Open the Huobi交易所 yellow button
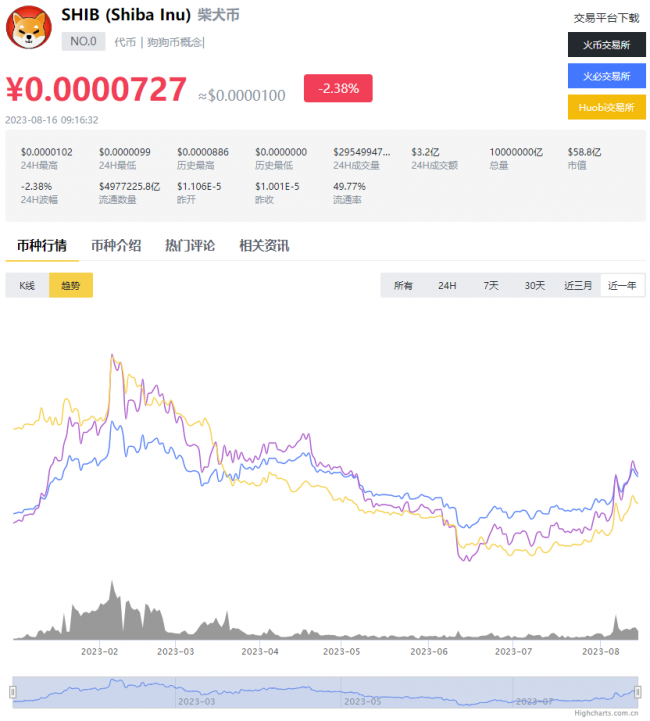Viewport: 650px width, 721px height. pyautogui.click(x=606, y=107)
